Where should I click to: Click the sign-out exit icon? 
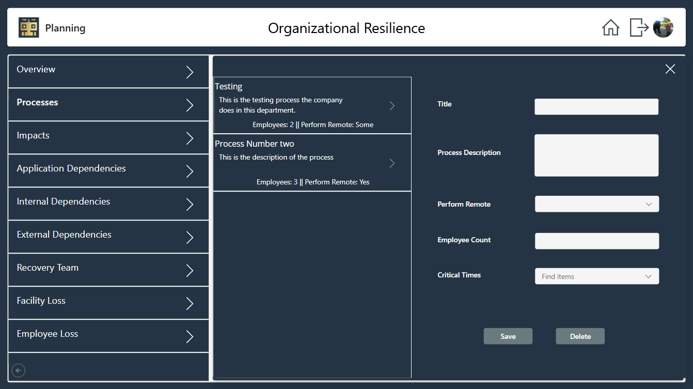click(639, 27)
